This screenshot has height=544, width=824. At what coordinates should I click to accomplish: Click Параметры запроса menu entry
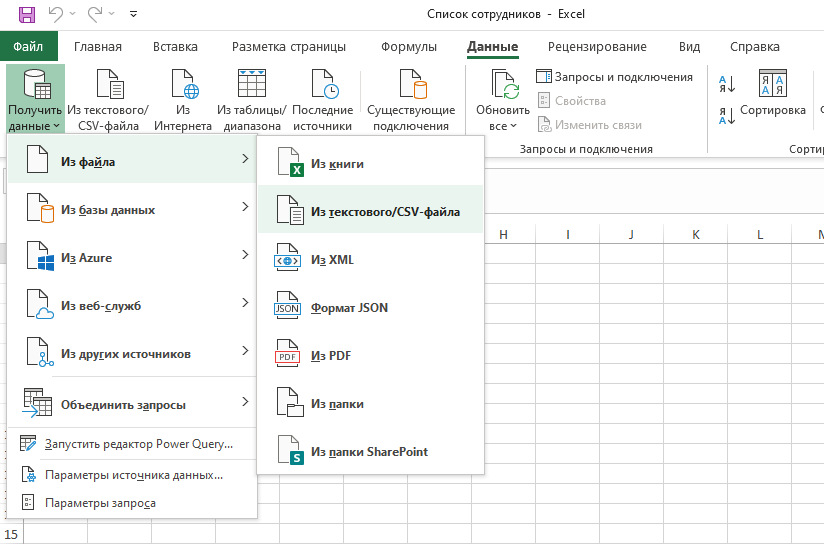pyautogui.click(x=132, y=503)
